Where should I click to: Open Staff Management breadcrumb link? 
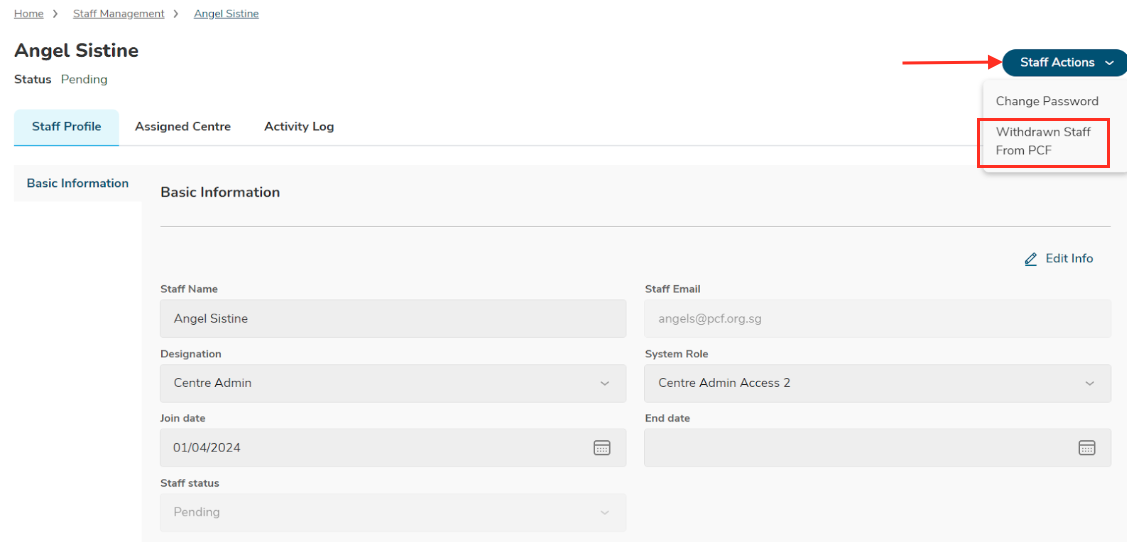tap(118, 14)
